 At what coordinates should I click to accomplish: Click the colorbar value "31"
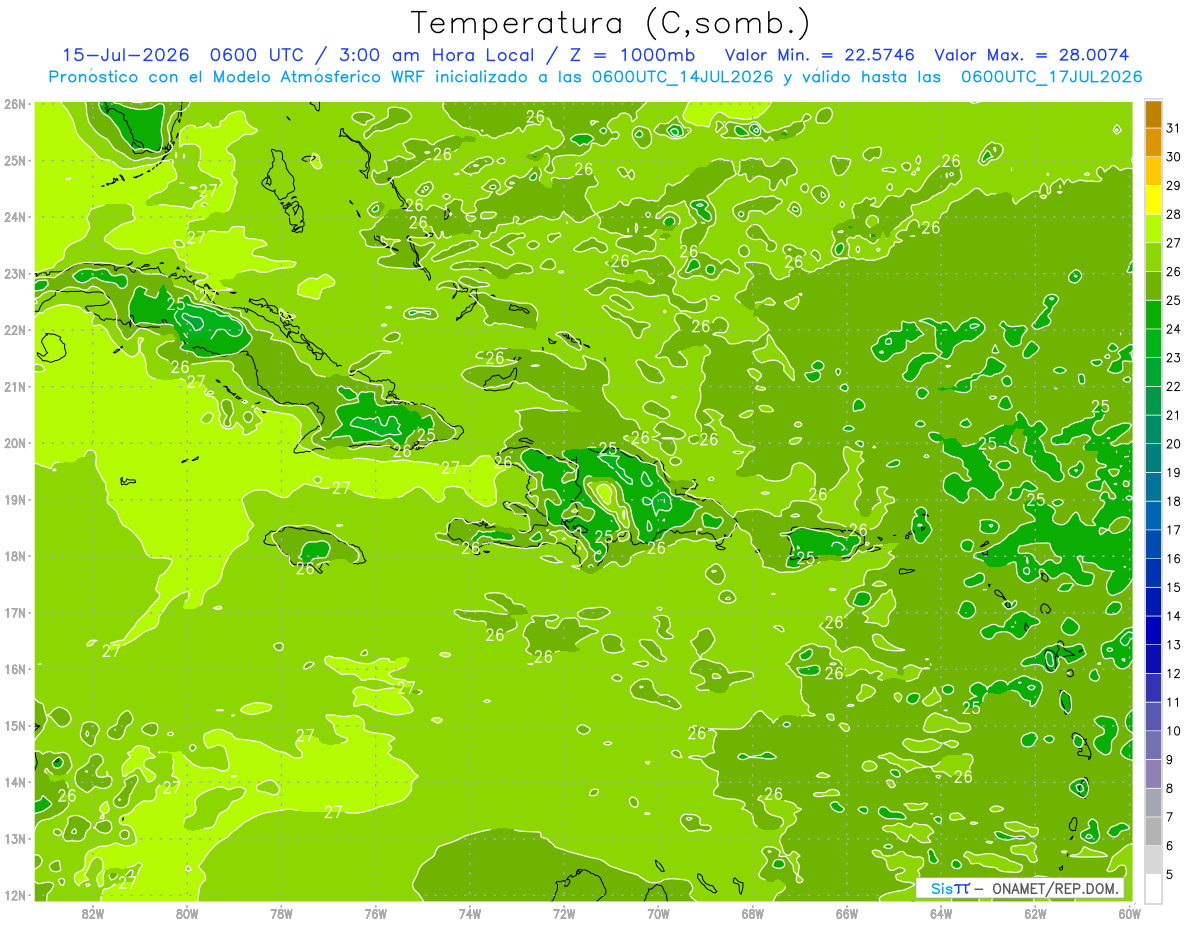[1173, 128]
